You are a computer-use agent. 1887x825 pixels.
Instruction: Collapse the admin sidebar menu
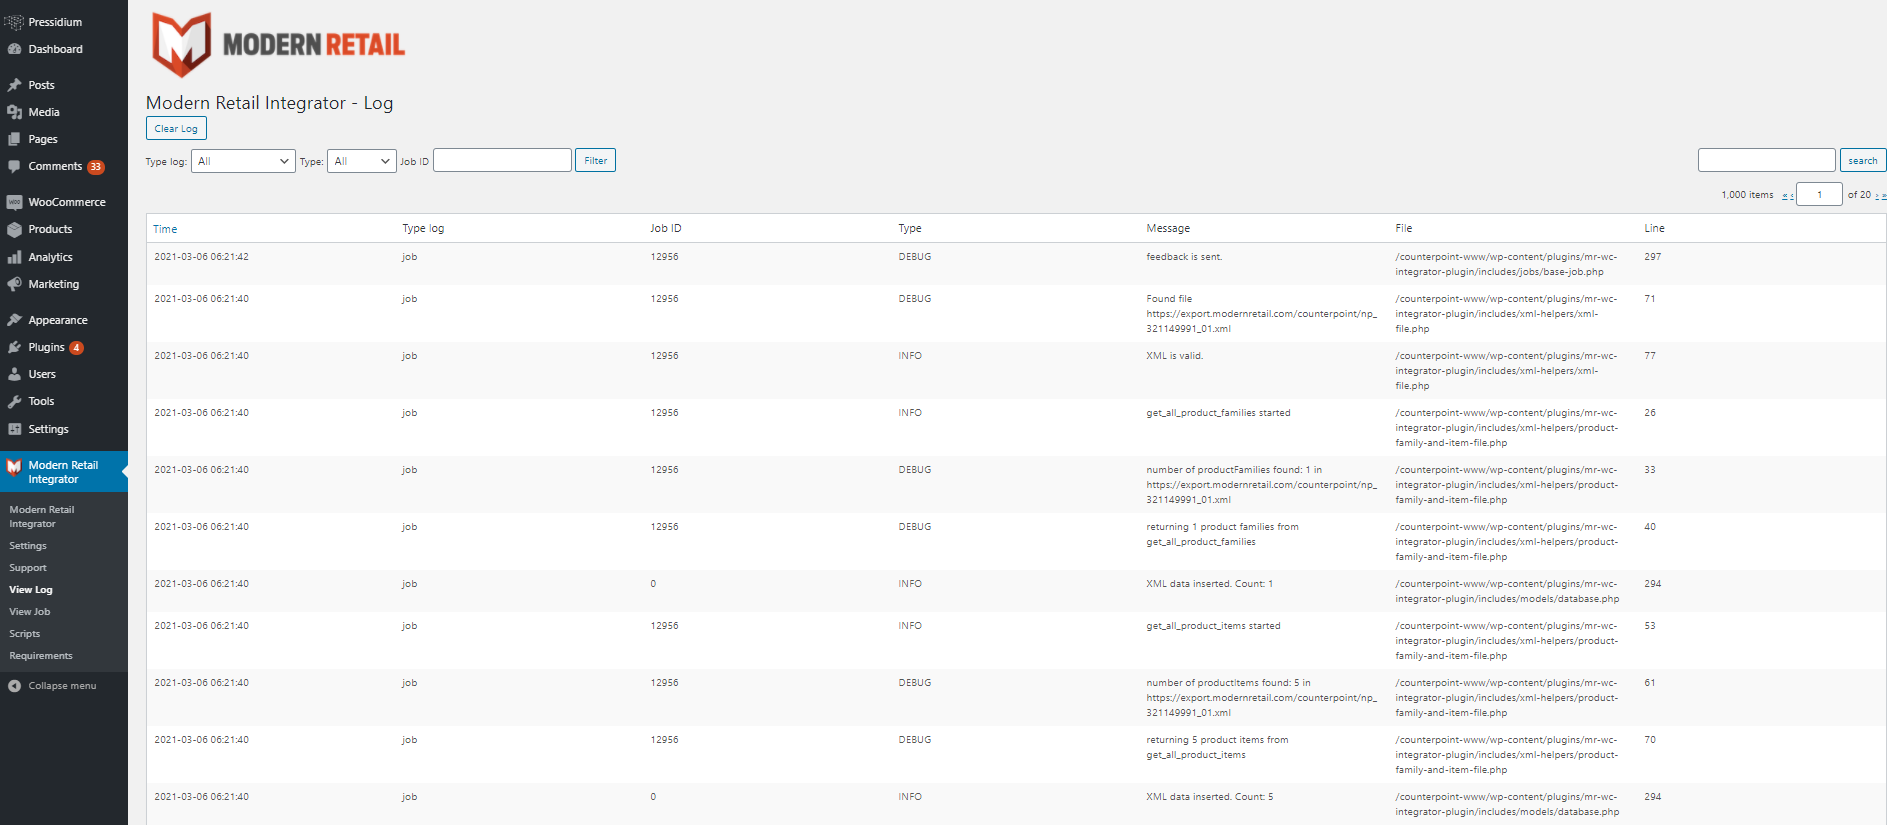(x=52, y=686)
